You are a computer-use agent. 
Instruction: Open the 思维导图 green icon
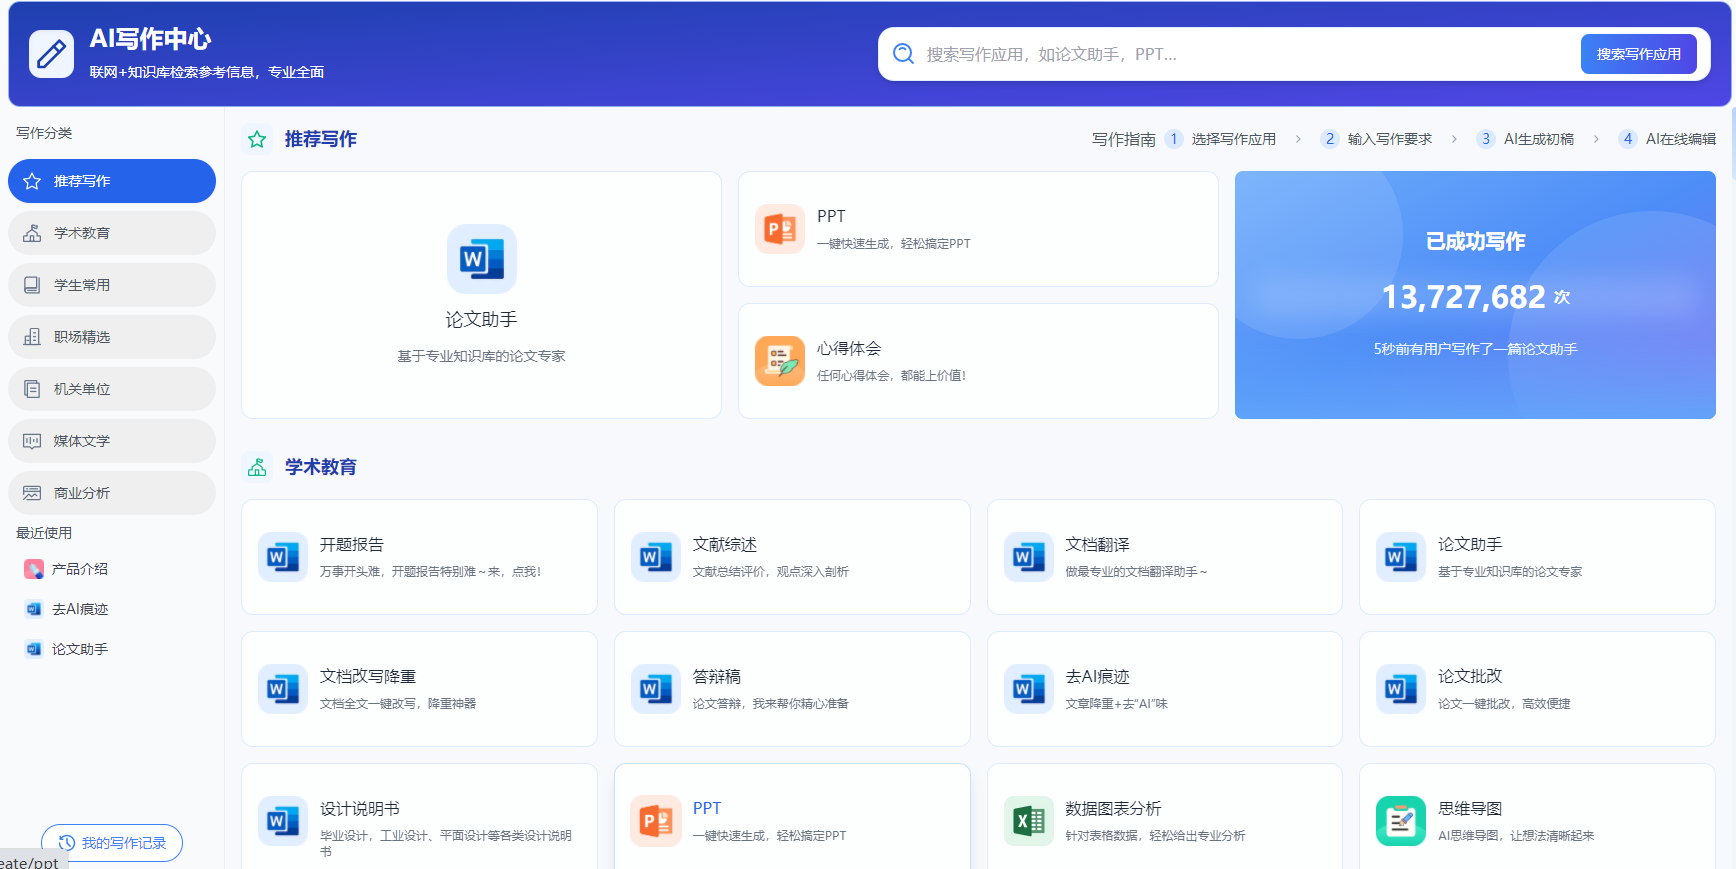pos(1401,821)
